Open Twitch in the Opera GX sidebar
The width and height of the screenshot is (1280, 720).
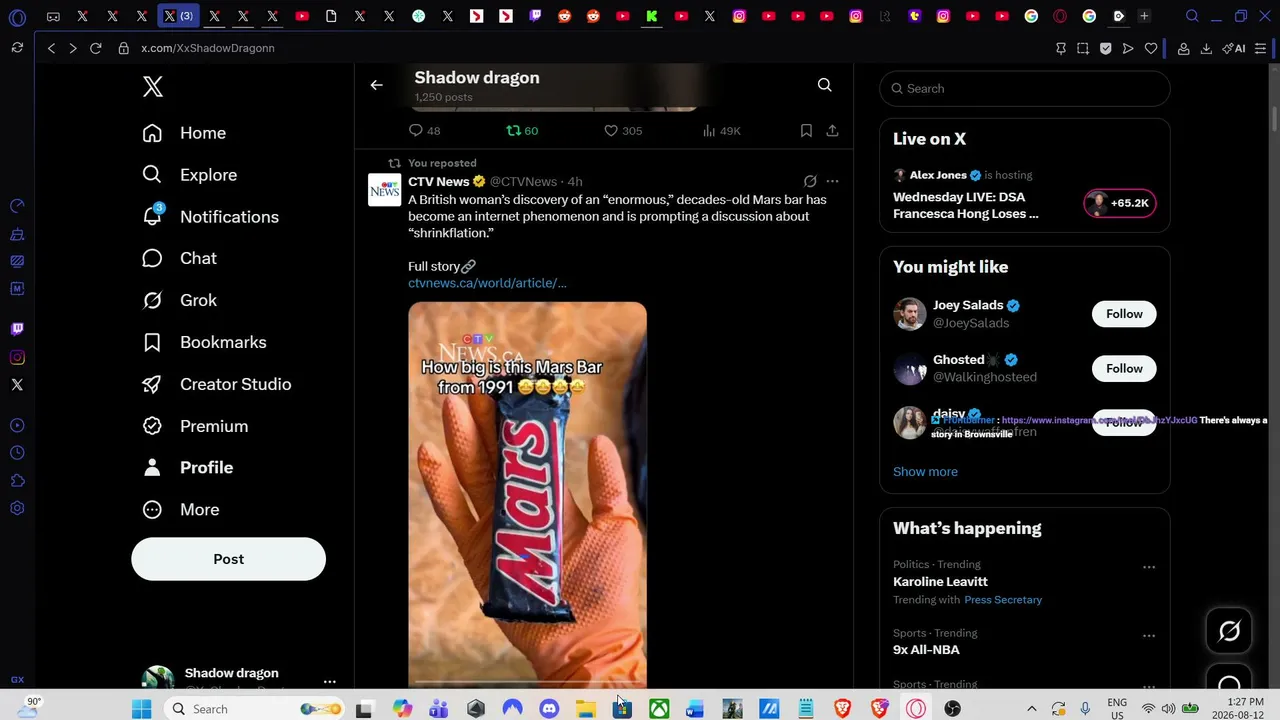17,328
